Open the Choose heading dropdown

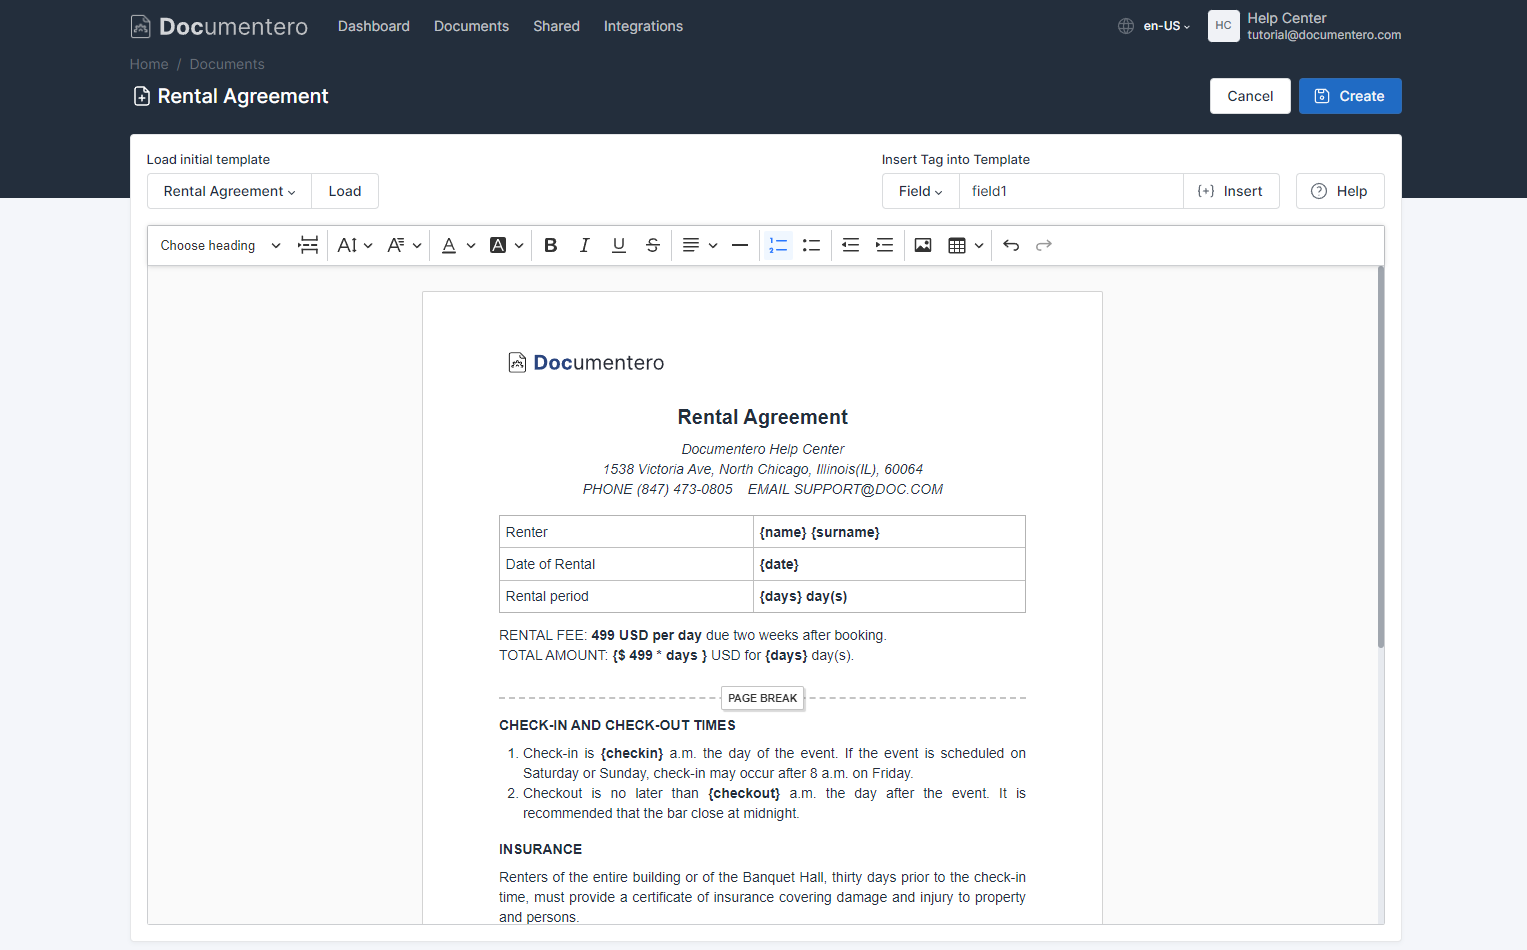[x=221, y=245]
